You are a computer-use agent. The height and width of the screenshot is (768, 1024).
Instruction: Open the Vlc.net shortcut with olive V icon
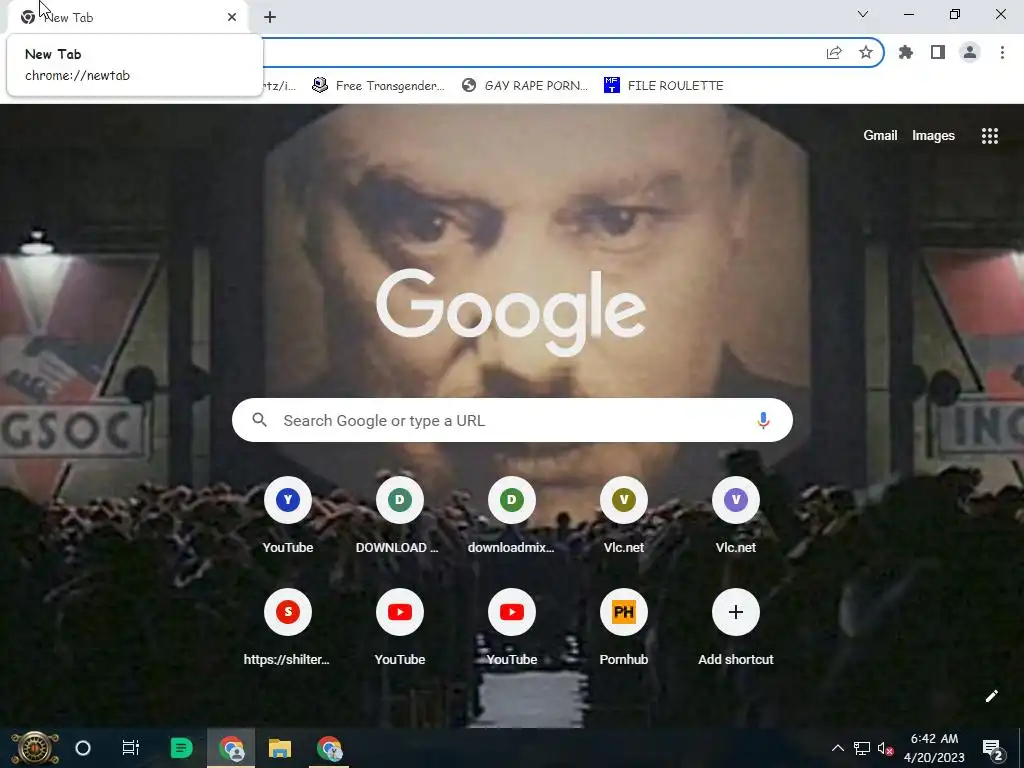pos(624,516)
